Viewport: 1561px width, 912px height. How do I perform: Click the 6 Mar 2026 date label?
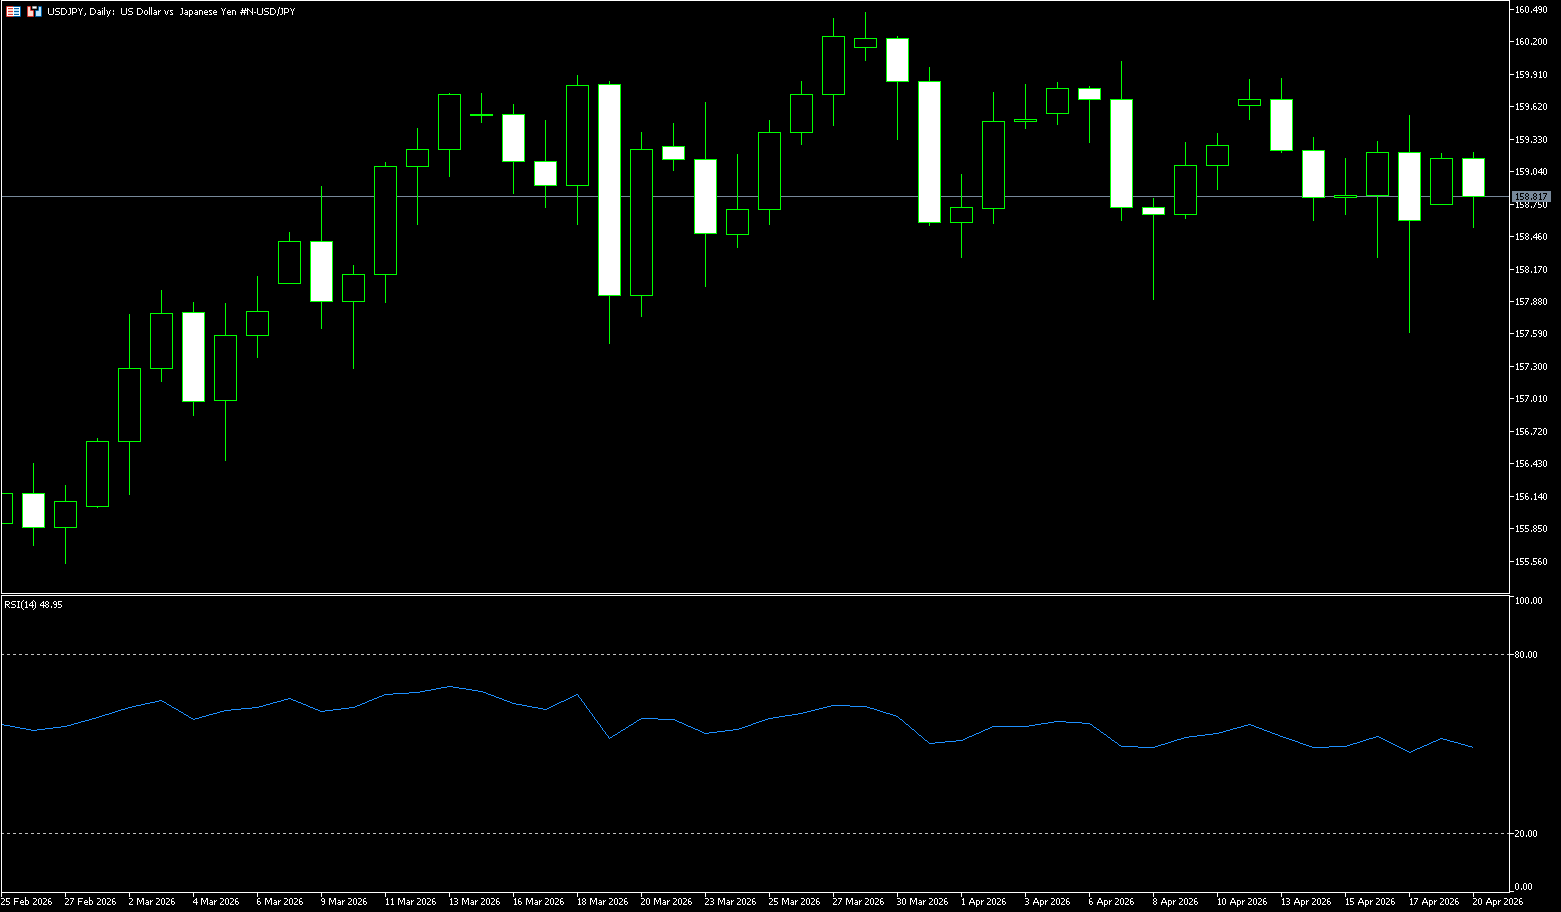coord(282,902)
